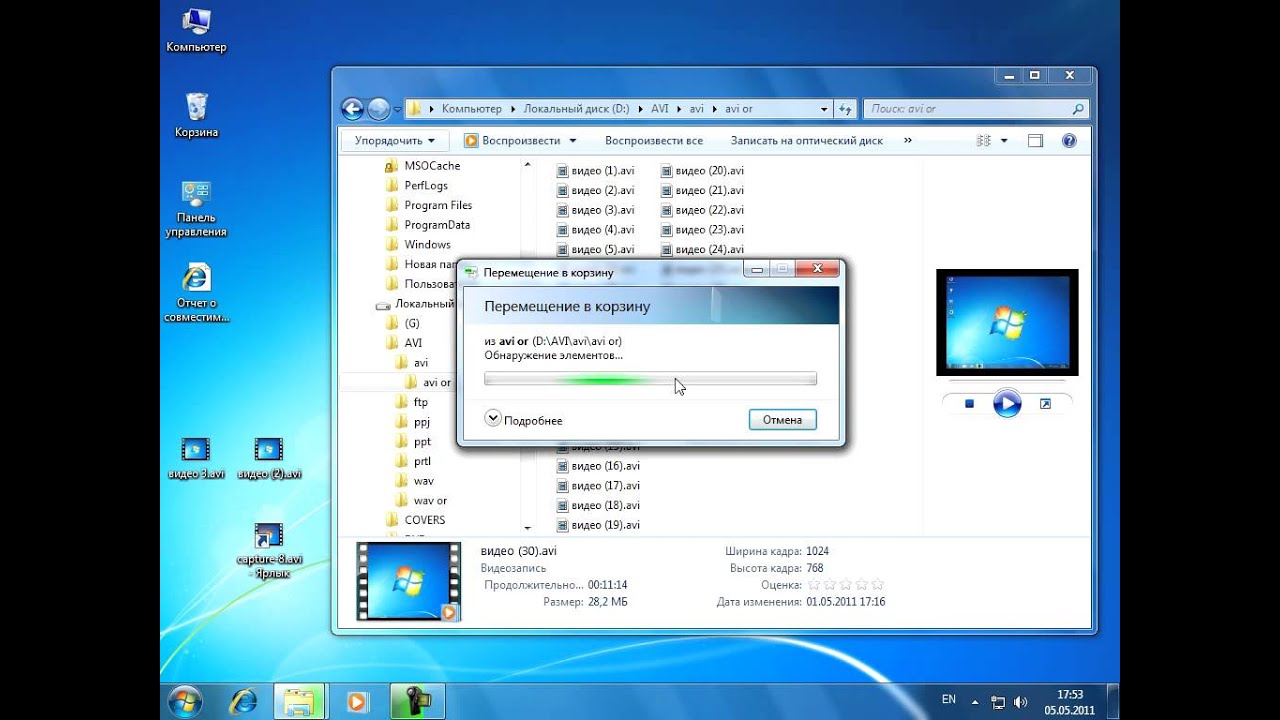Show more toolbar commands chevron
This screenshot has width=1280, height=720.
pos(908,141)
